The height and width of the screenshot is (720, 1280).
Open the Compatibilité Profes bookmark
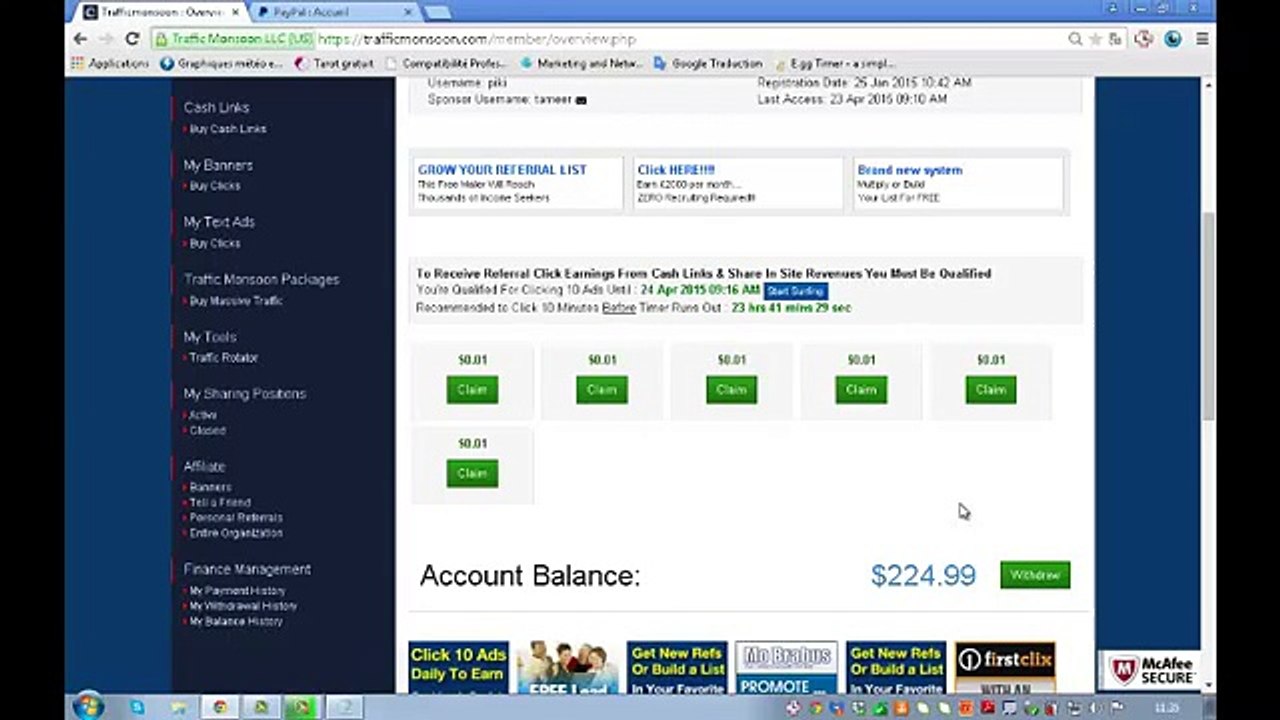coord(446,63)
